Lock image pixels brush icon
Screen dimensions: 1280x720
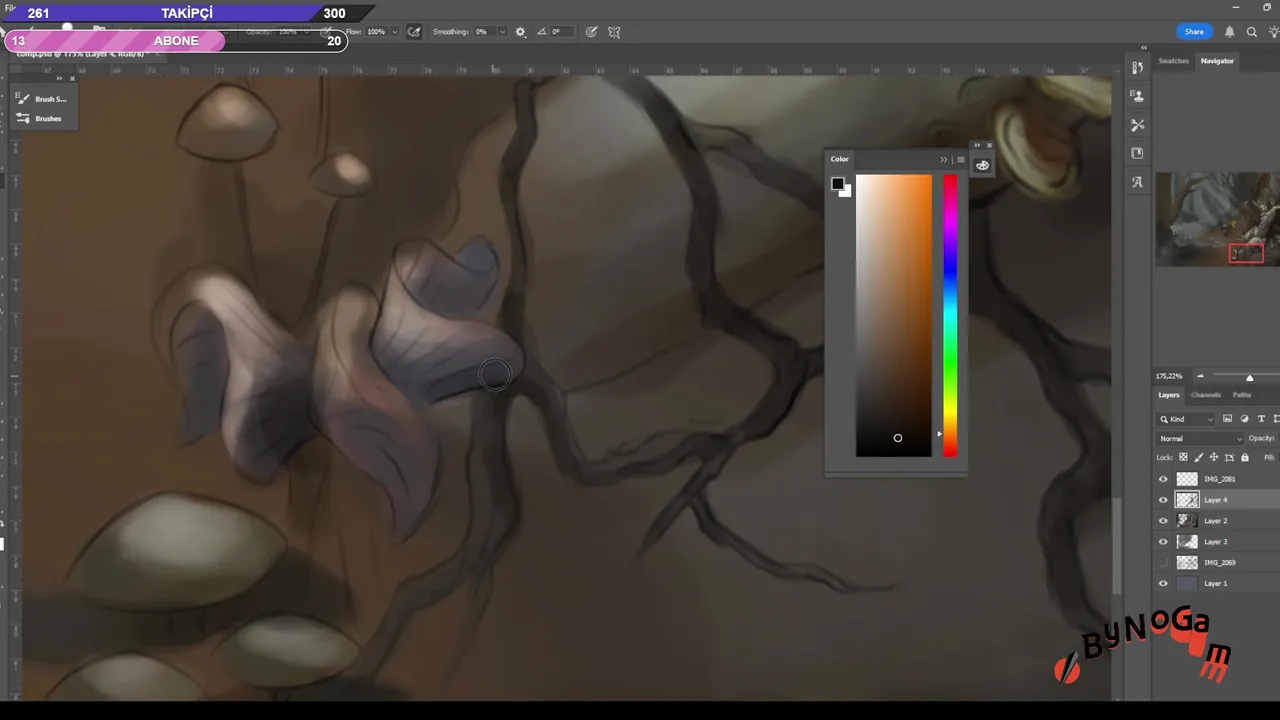pyautogui.click(x=1199, y=457)
